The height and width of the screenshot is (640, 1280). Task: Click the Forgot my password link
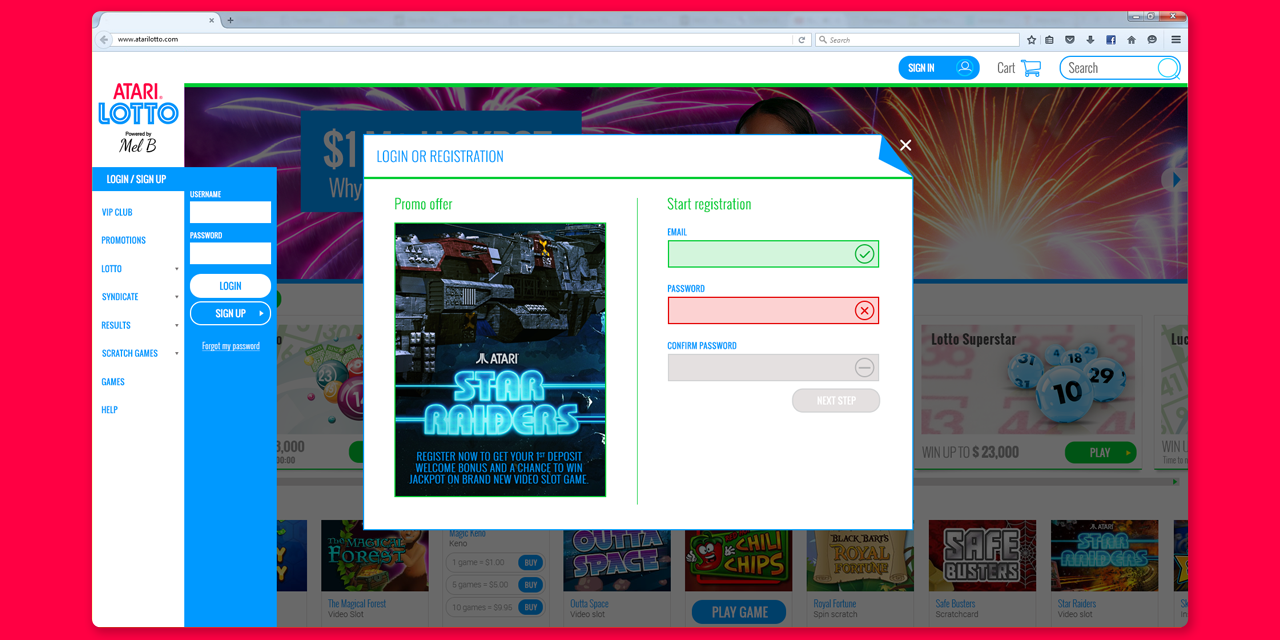(x=231, y=346)
